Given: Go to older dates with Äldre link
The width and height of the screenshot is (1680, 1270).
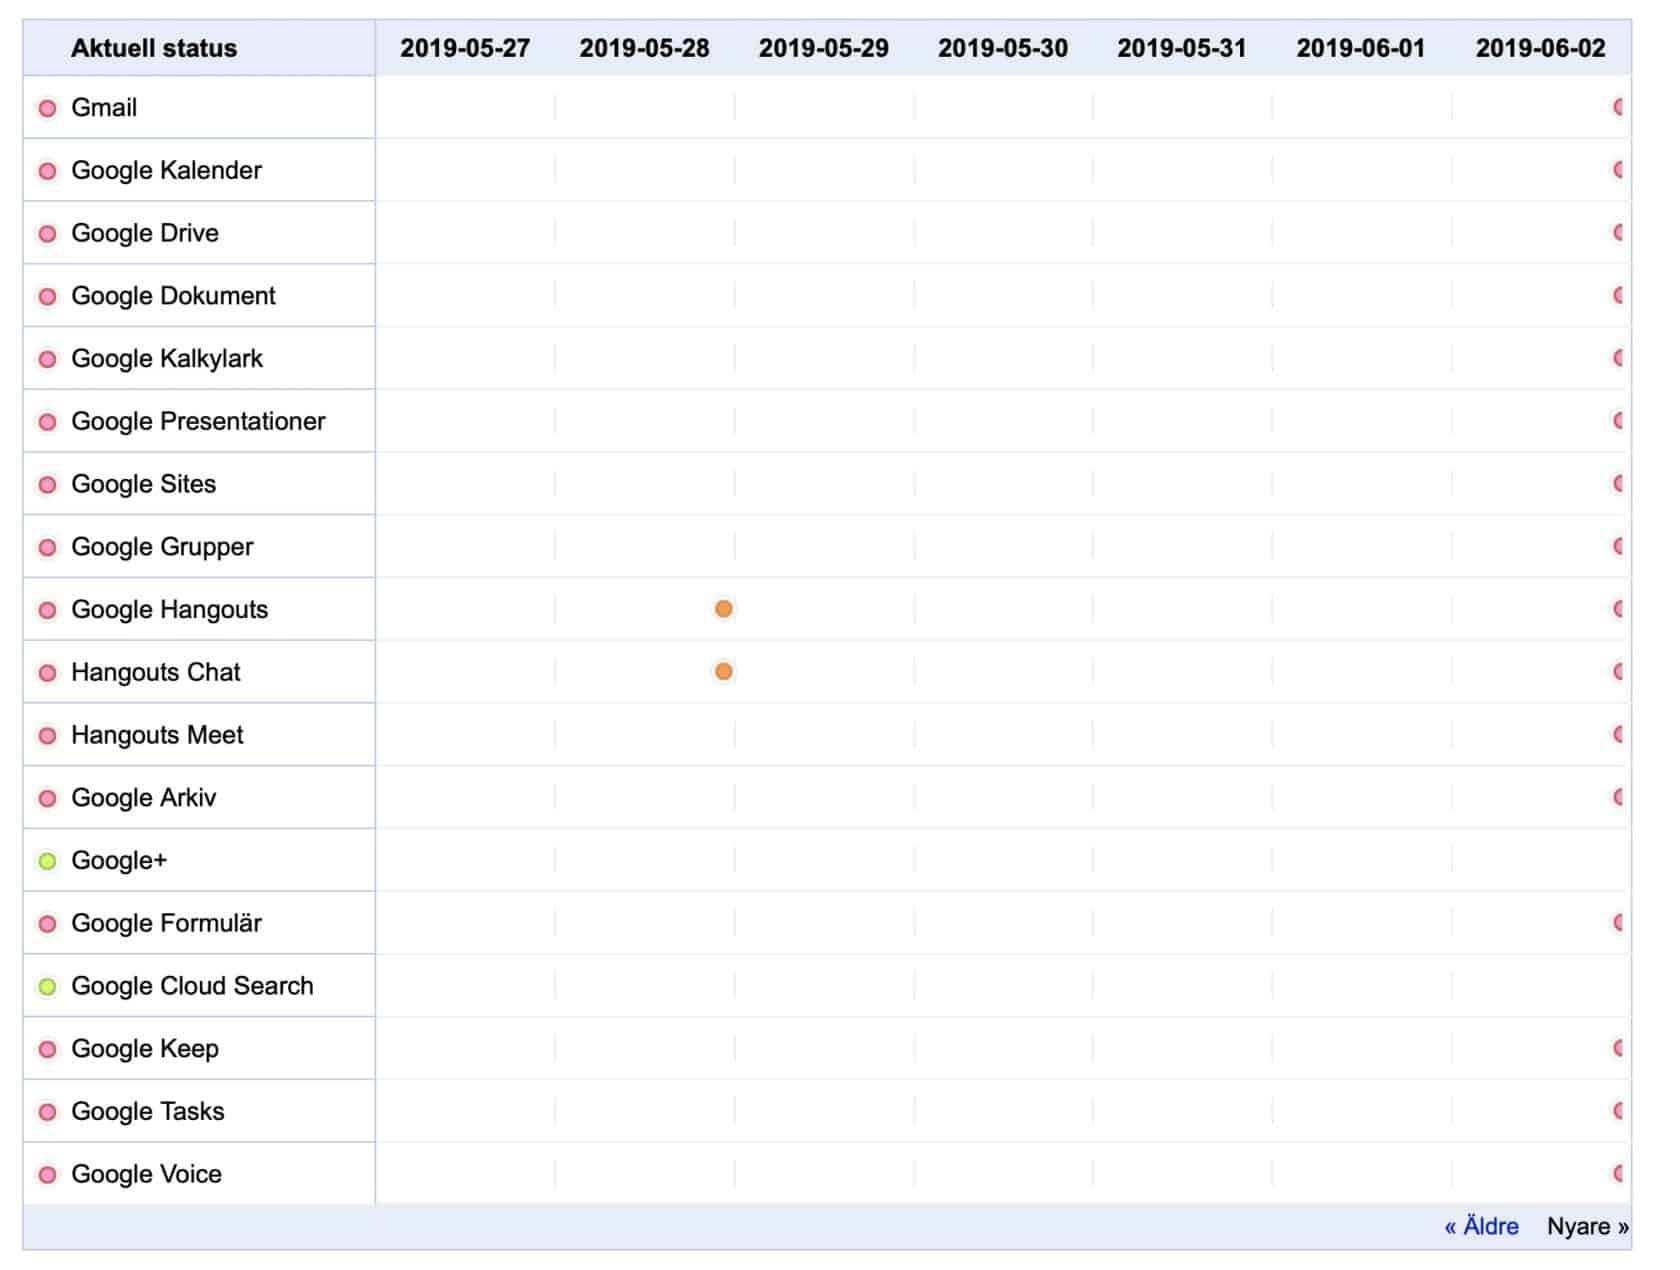Looking at the screenshot, I should coord(1481,1227).
